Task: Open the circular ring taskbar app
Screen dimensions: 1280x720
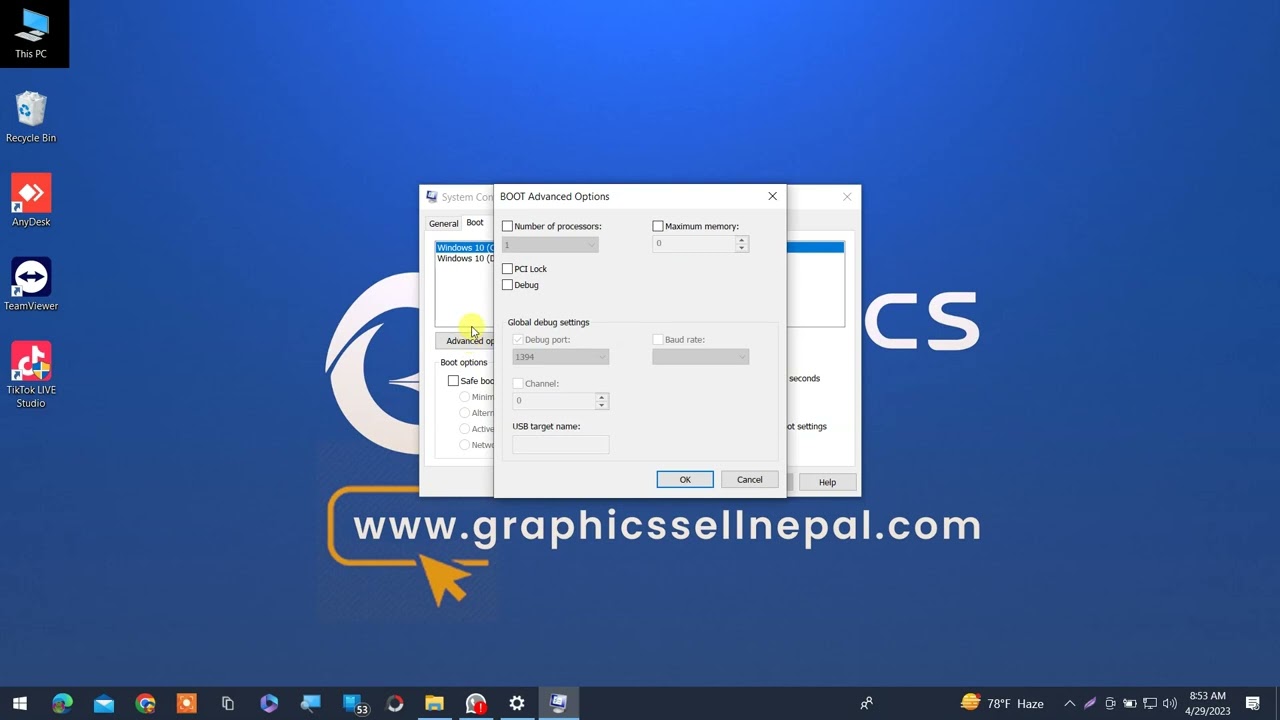Action: pyautogui.click(x=395, y=704)
